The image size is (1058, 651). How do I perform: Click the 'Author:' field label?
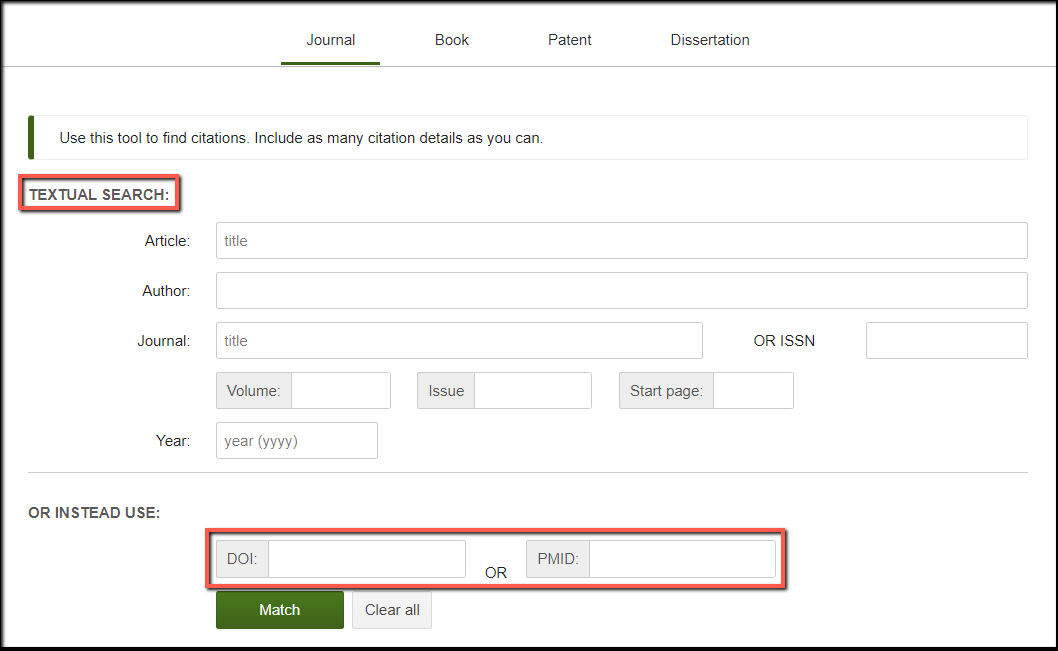[x=166, y=291]
